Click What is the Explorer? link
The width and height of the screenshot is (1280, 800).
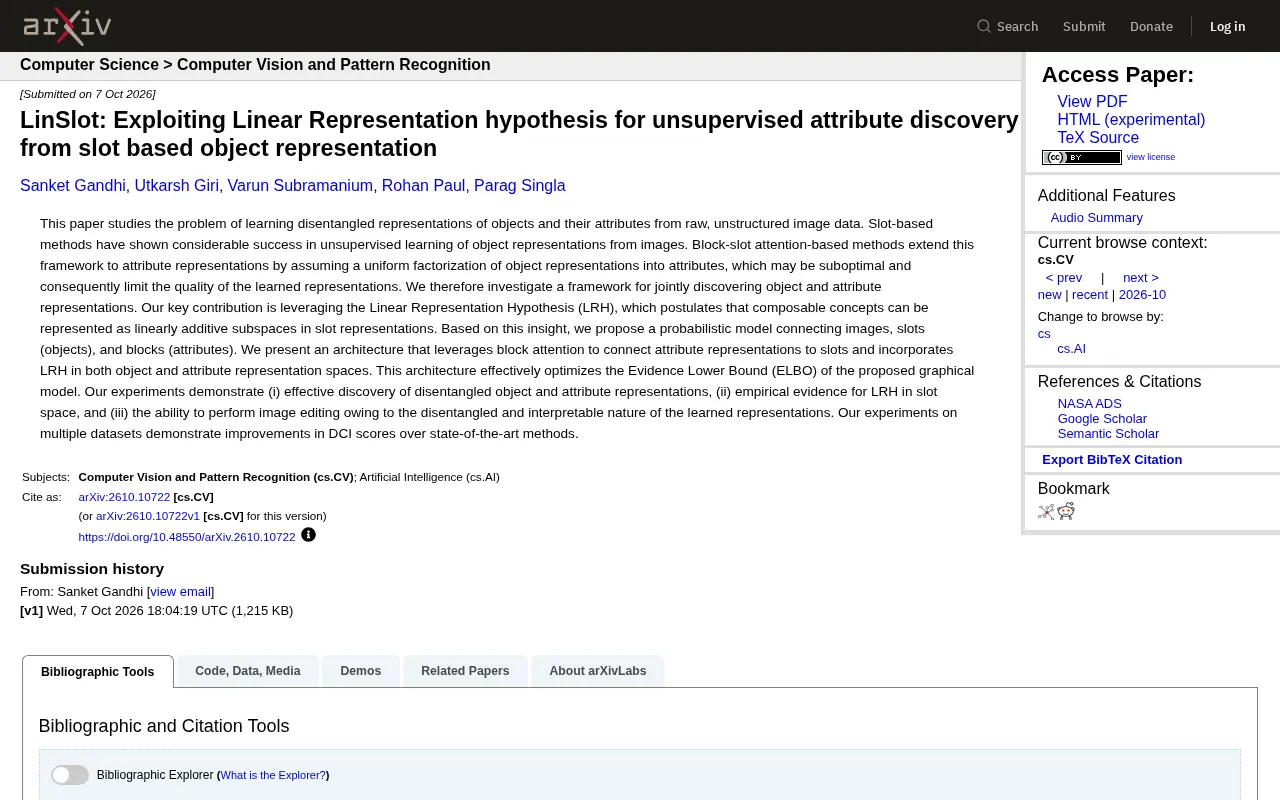[x=273, y=775]
